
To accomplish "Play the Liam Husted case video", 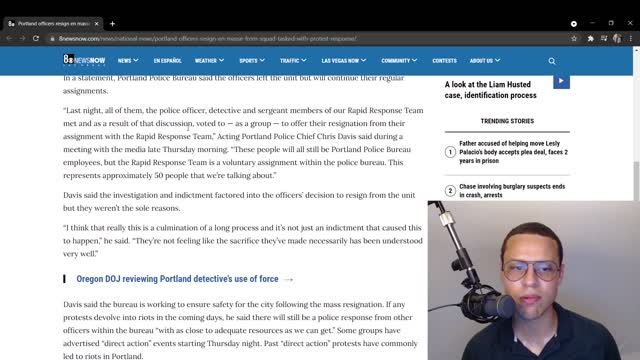I will (561, 81).
